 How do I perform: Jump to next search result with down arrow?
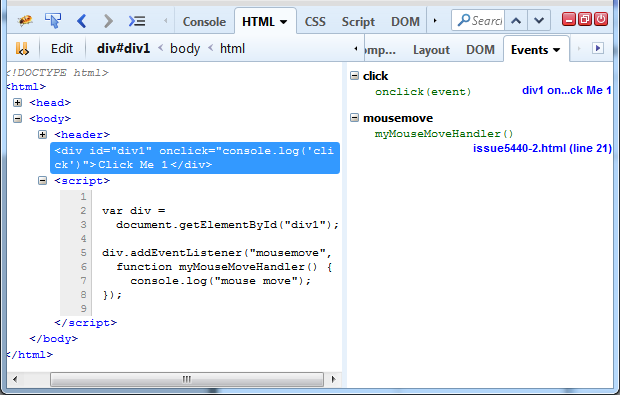(539, 21)
